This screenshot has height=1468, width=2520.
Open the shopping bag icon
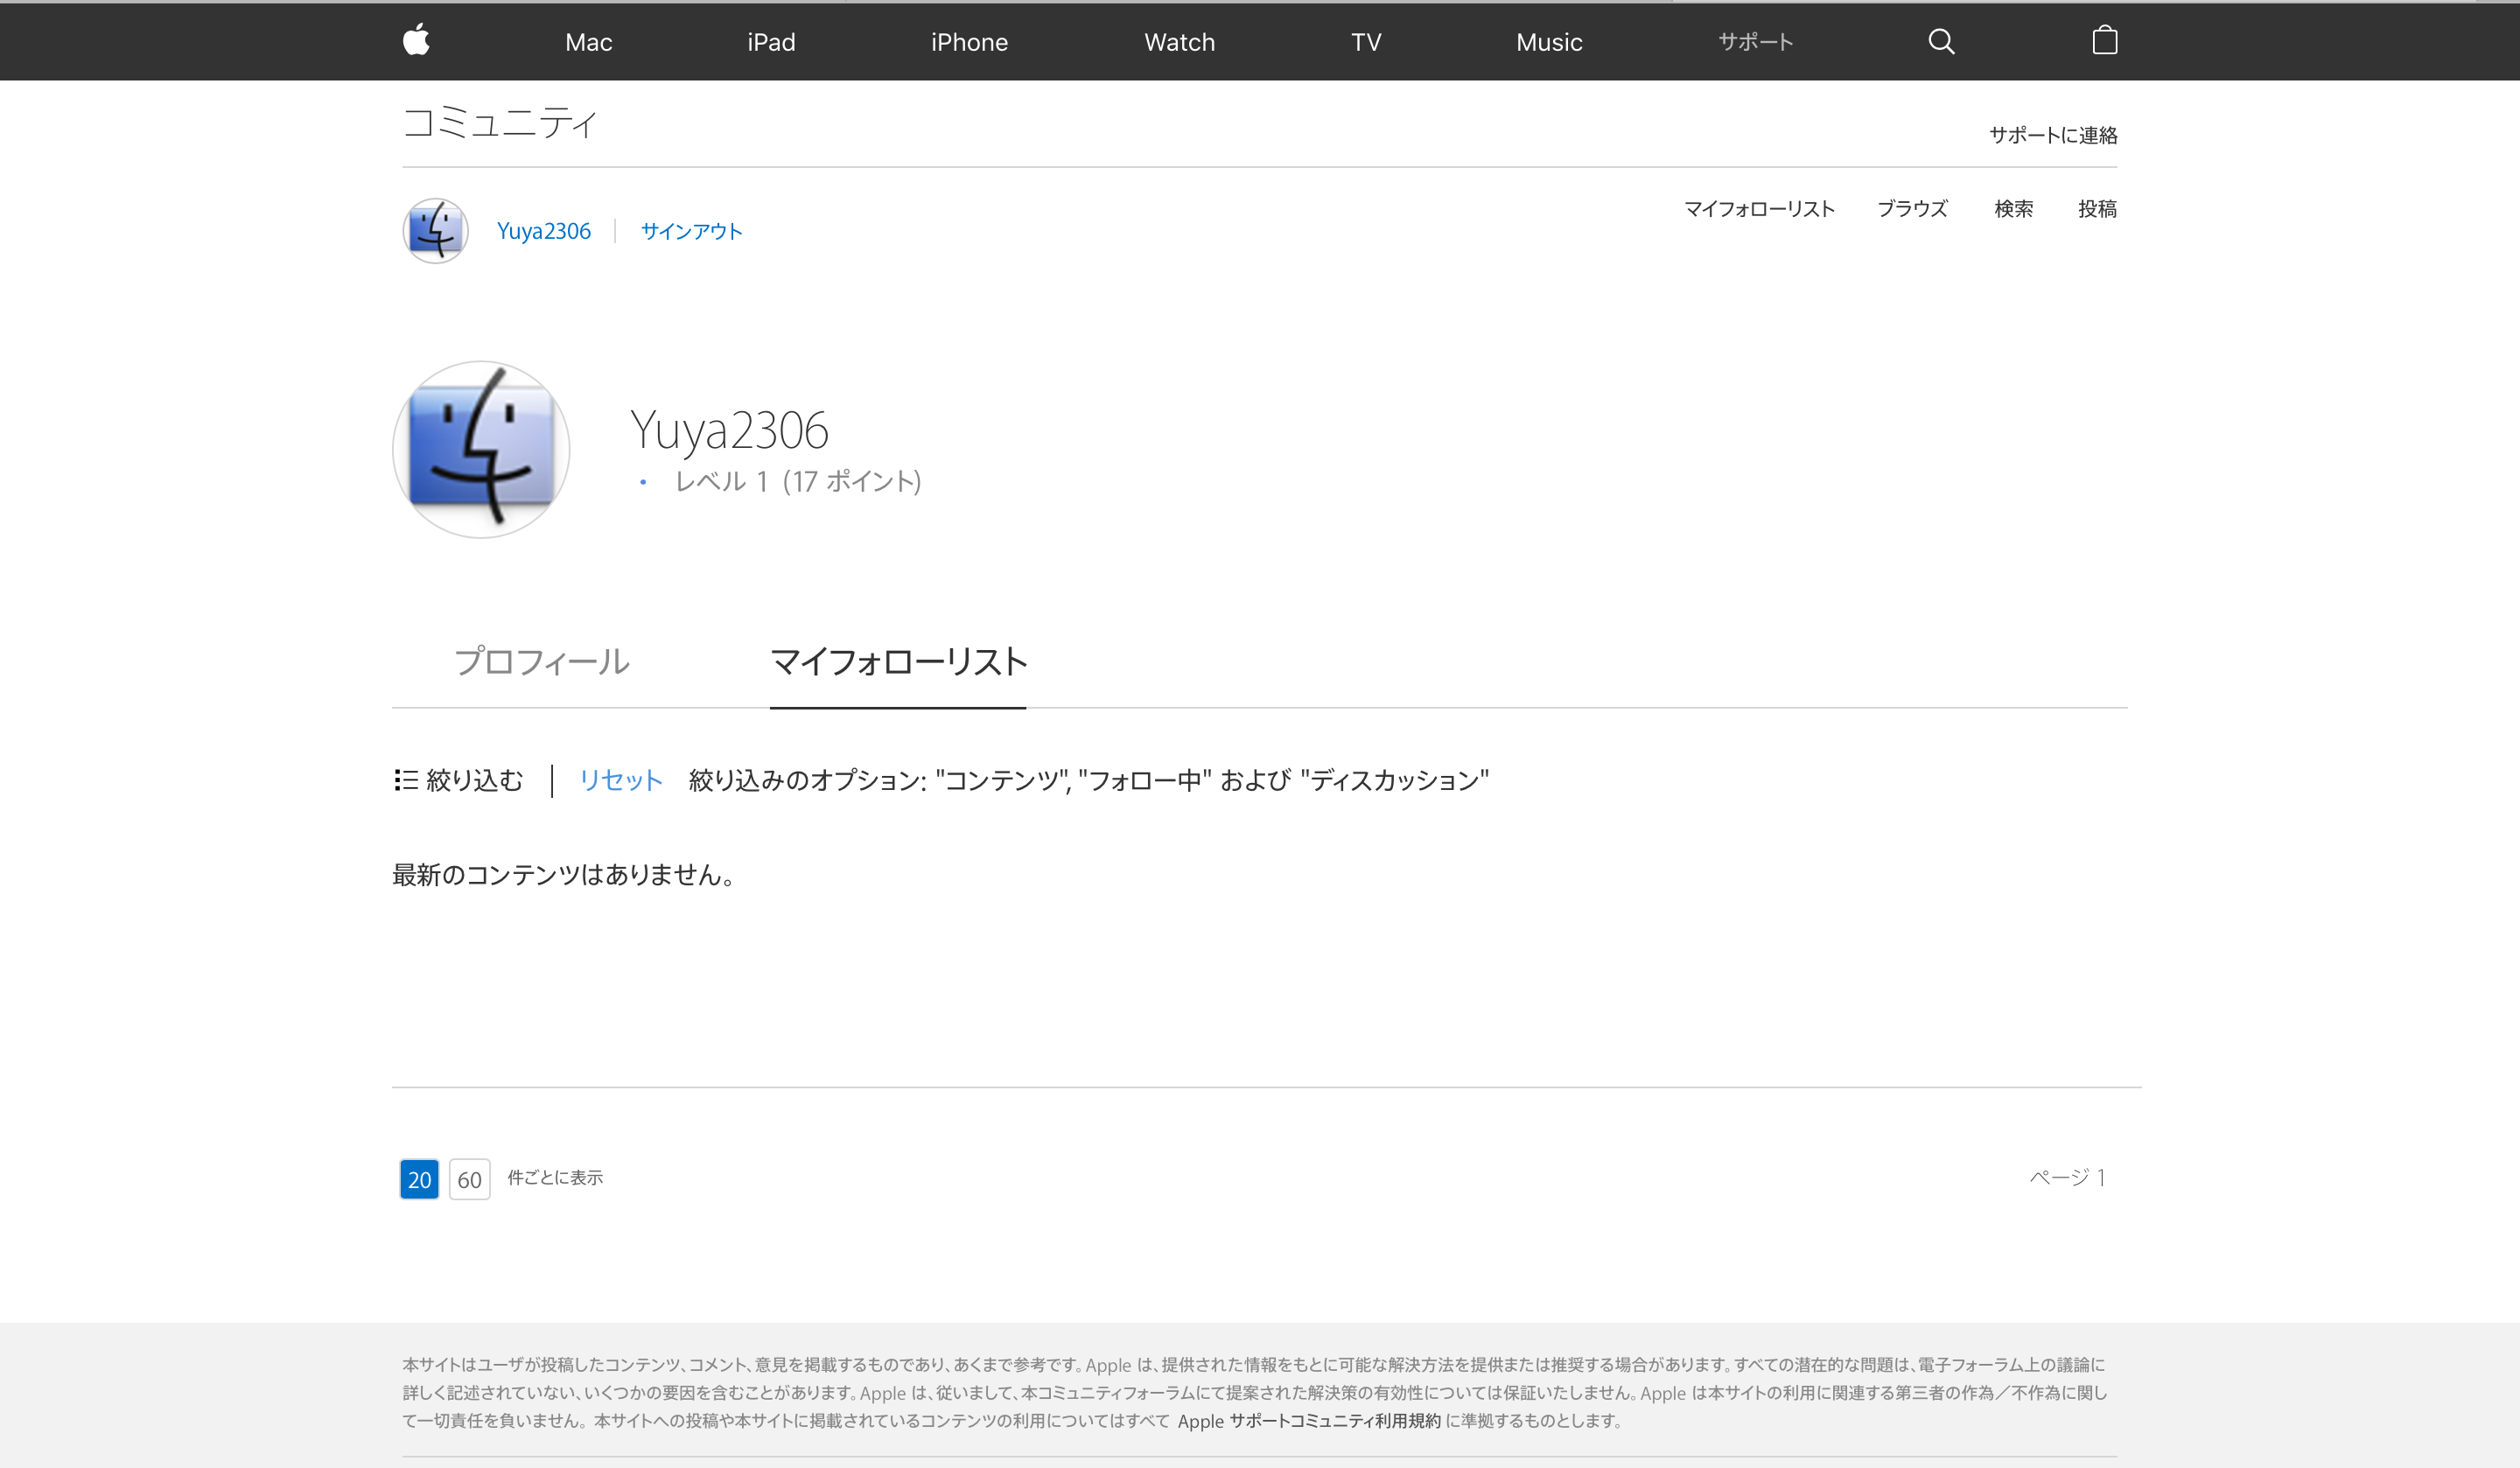[2104, 41]
